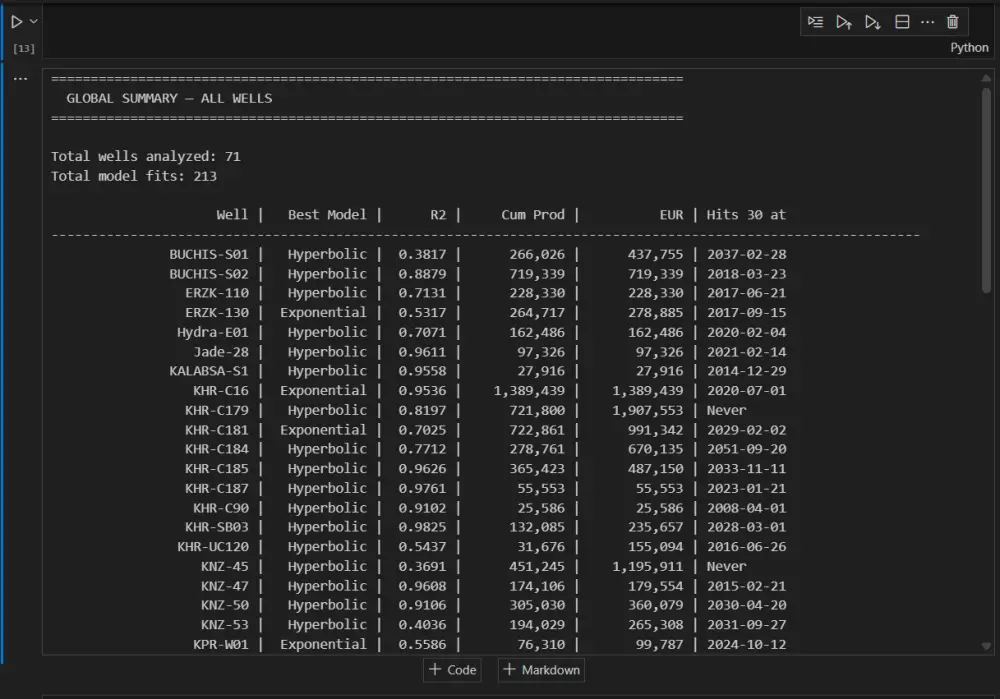Click R2 value 0.9761 for KHR-C187
This screenshot has width=1000, height=699.
(x=422, y=489)
